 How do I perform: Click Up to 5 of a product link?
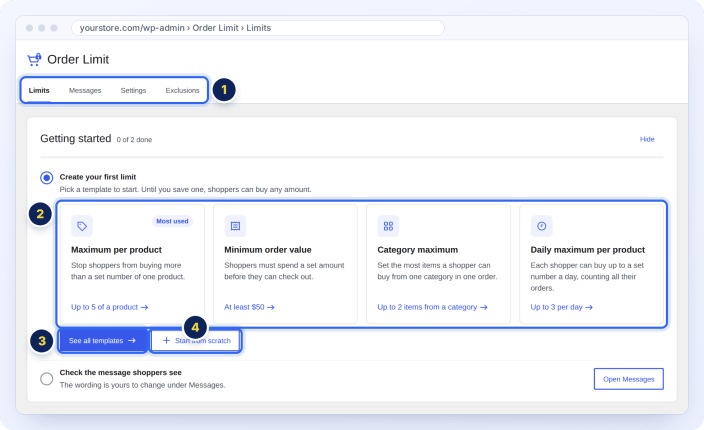[x=110, y=307]
